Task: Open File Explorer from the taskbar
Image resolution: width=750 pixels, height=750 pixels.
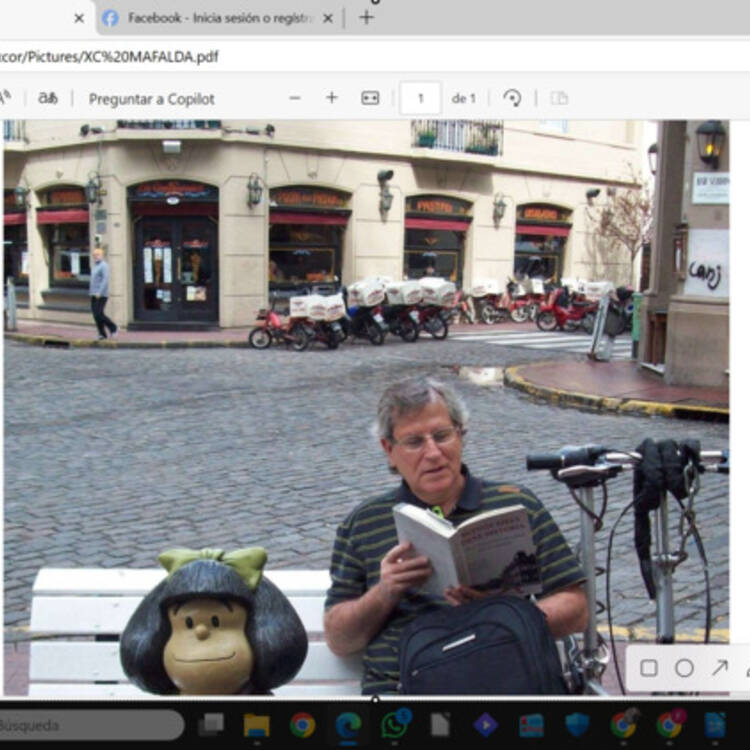Action: coord(257,725)
